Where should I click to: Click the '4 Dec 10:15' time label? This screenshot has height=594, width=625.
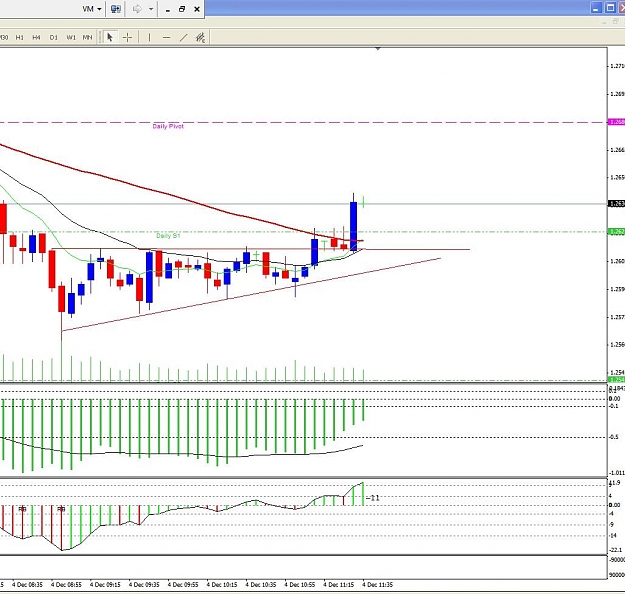222,585
